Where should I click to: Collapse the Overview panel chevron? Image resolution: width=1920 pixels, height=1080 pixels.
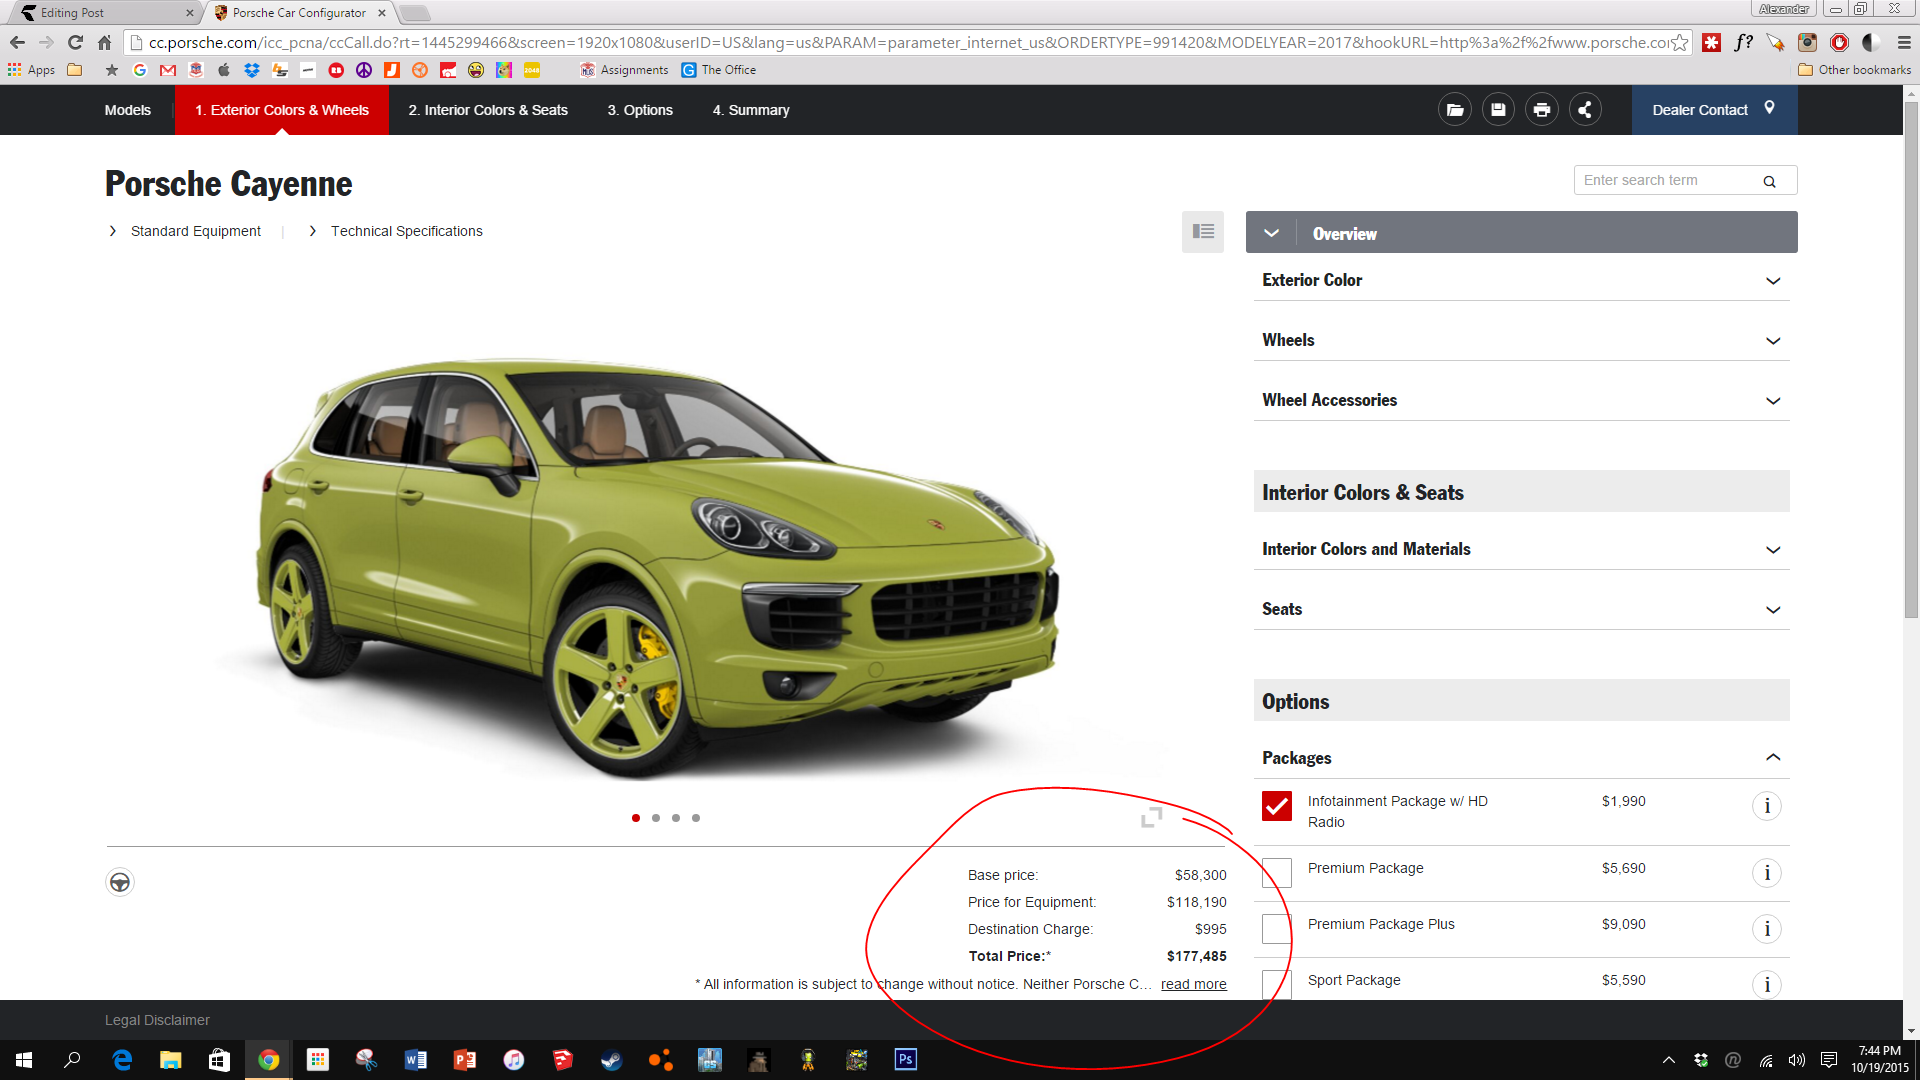coord(1271,233)
